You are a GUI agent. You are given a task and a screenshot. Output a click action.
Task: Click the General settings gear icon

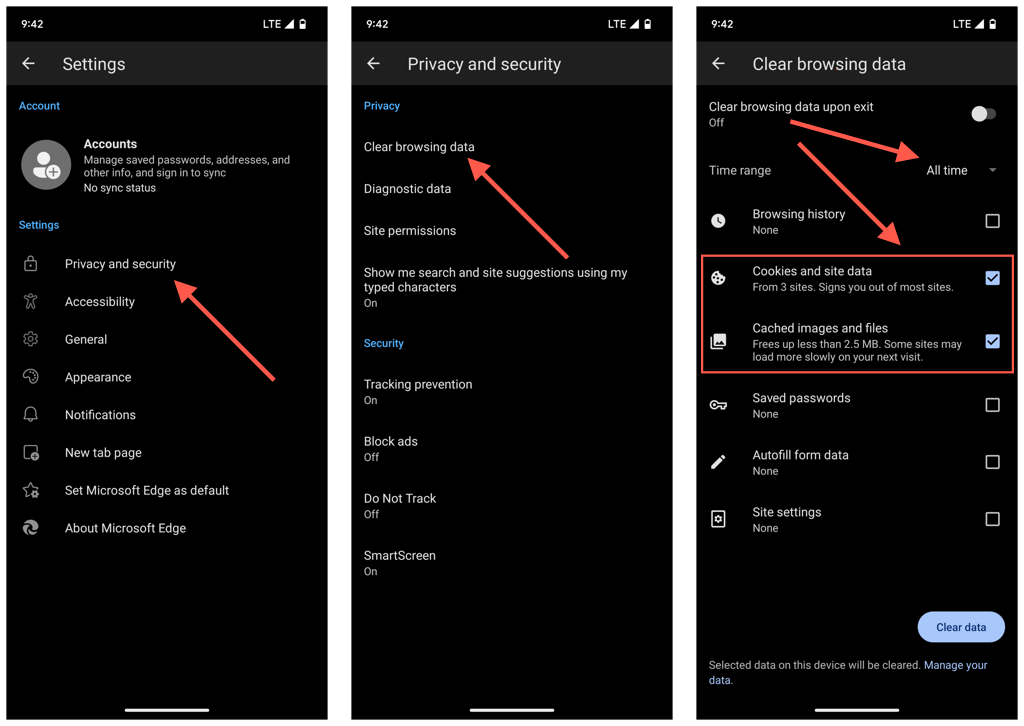pos(30,339)
